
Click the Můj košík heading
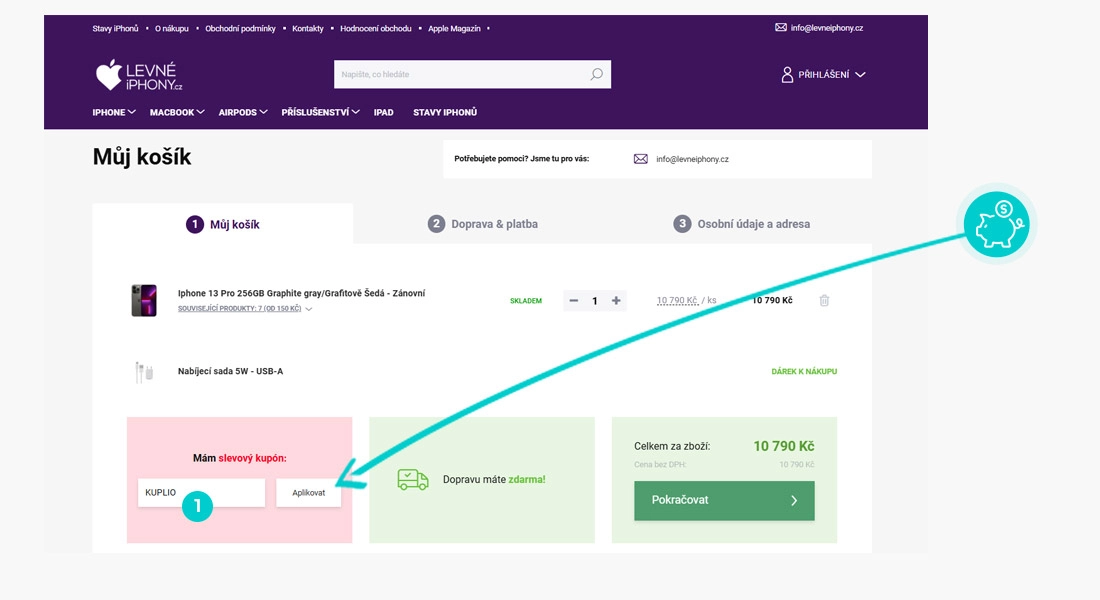pyautogui.click(x=142, y=157)
